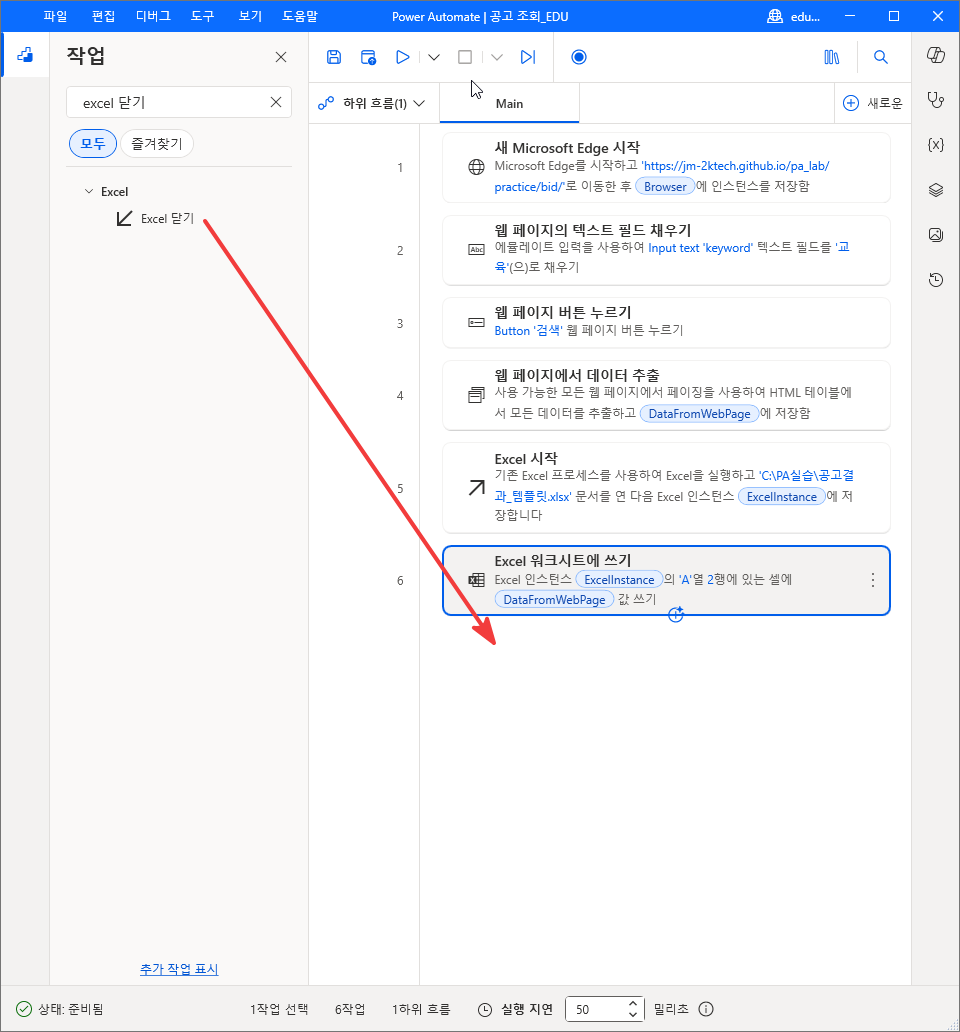This screenshot has width=960, height=1032.
Task: Click the run delay info icon
Action: 706,1009
